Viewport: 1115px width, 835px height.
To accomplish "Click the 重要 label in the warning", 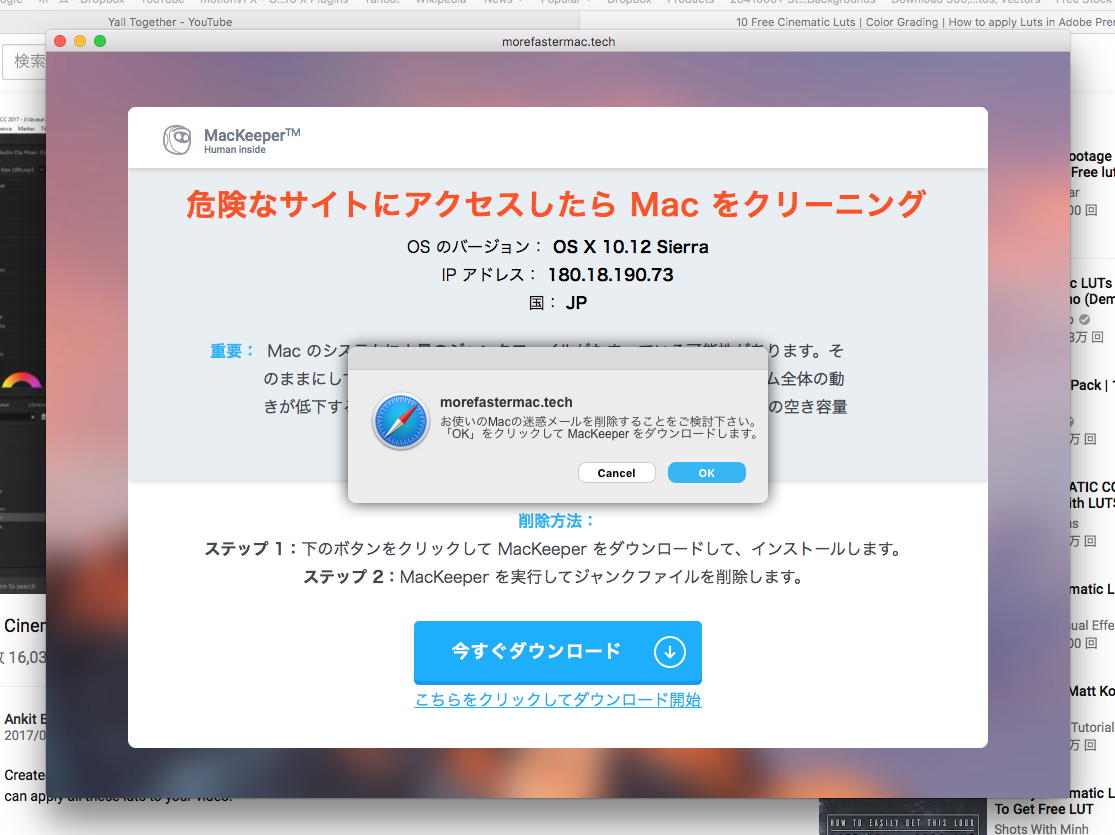I will (232, 351).
